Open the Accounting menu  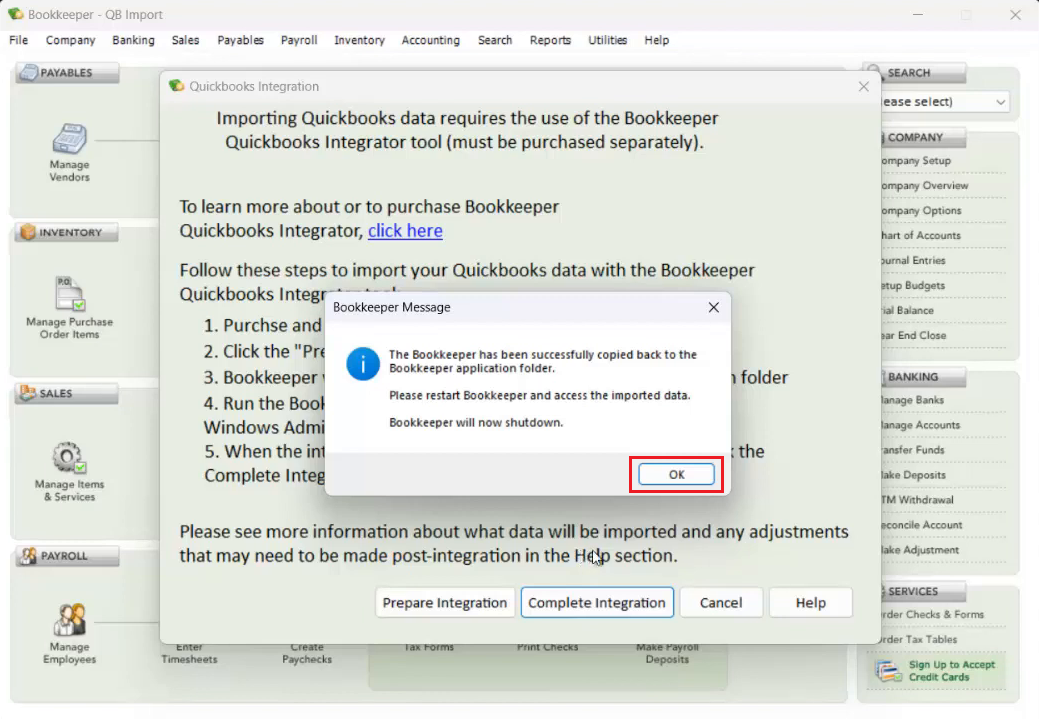coord(431,40)
